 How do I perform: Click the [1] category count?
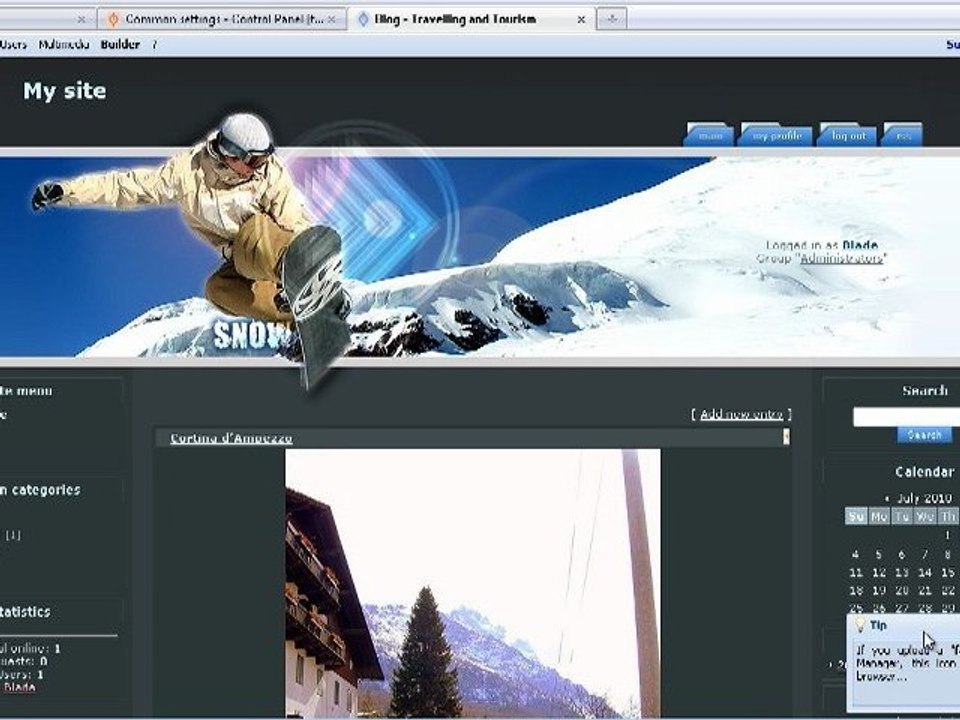coord(13,535)
